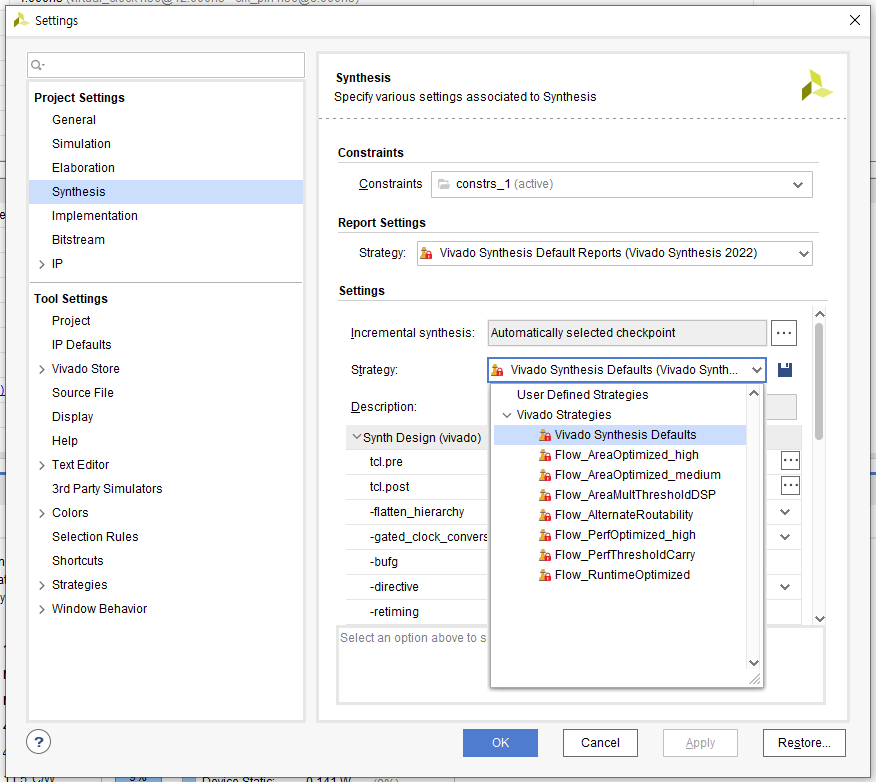Click the Restore... button
The width and height of the screenshot is (876, 782).
804,743
